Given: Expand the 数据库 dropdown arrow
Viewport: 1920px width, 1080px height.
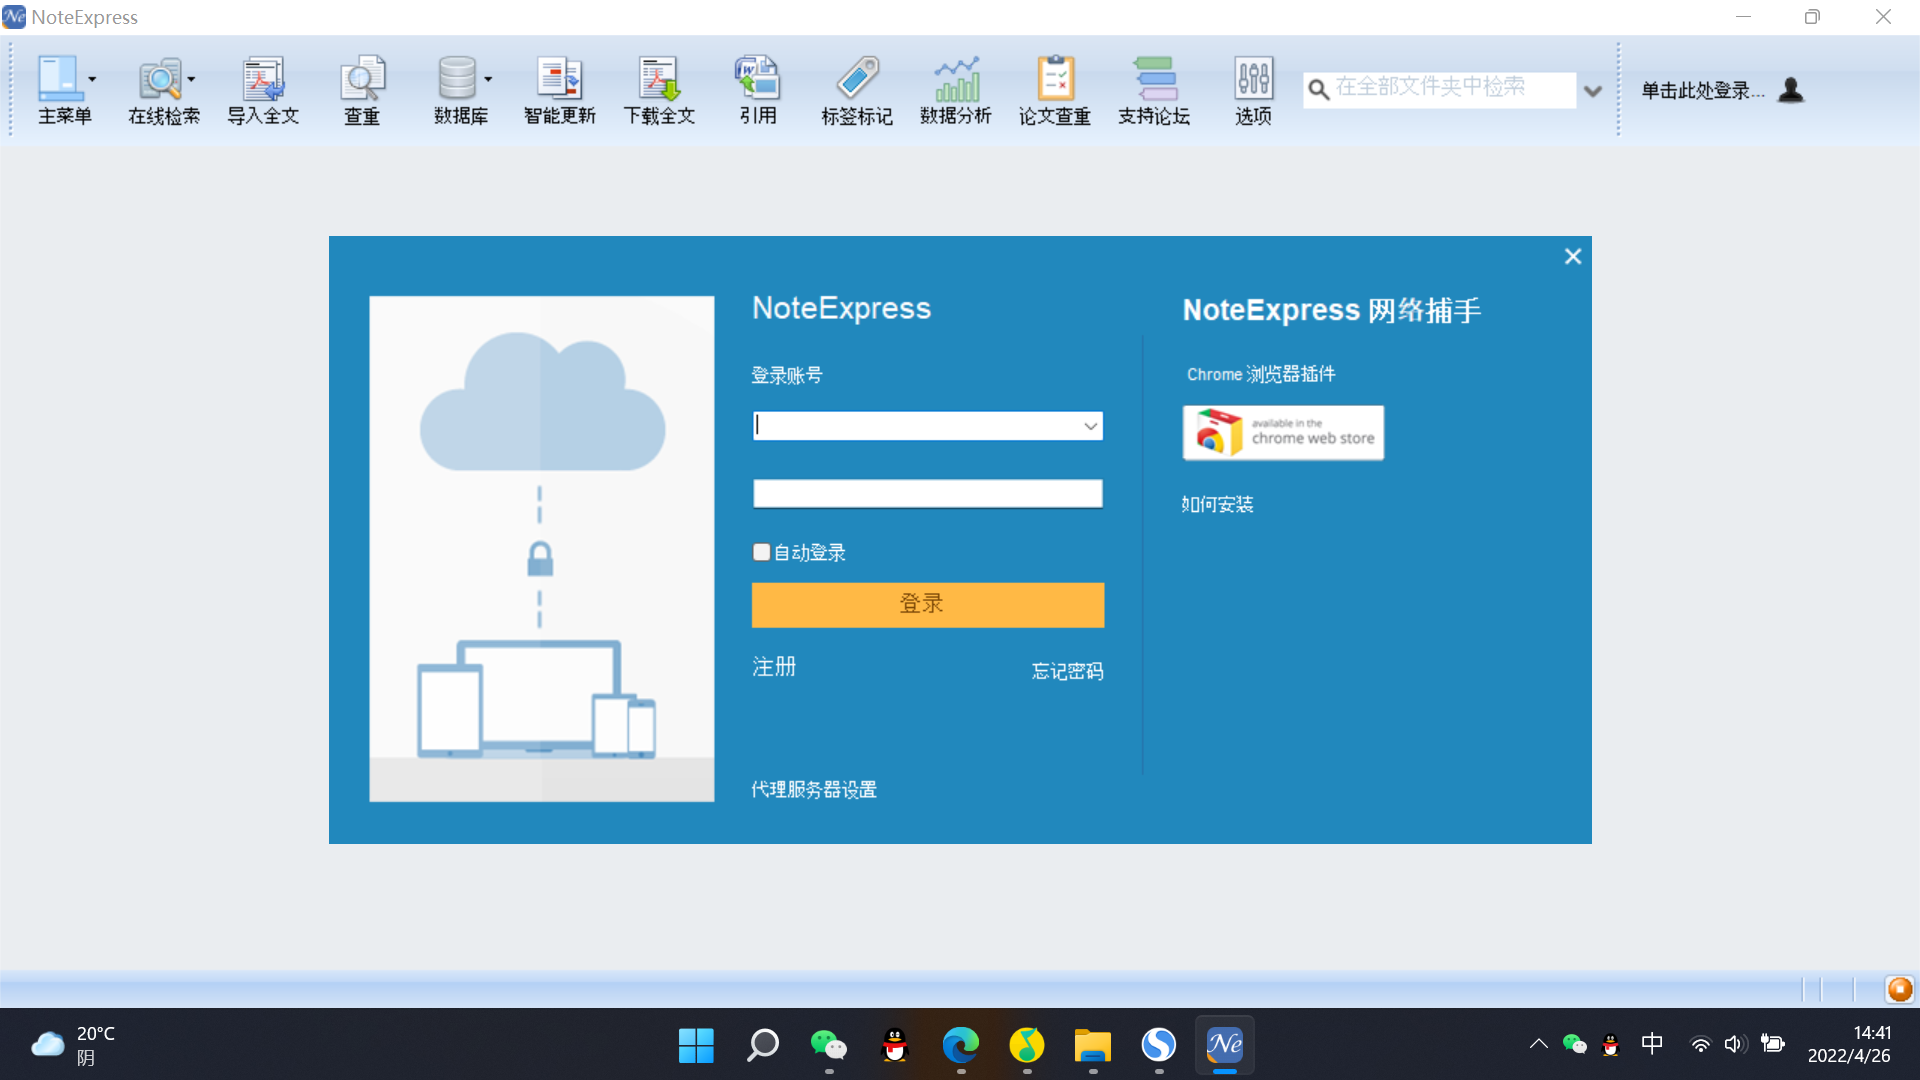Looking at the screenshot, I should point(488,79).
